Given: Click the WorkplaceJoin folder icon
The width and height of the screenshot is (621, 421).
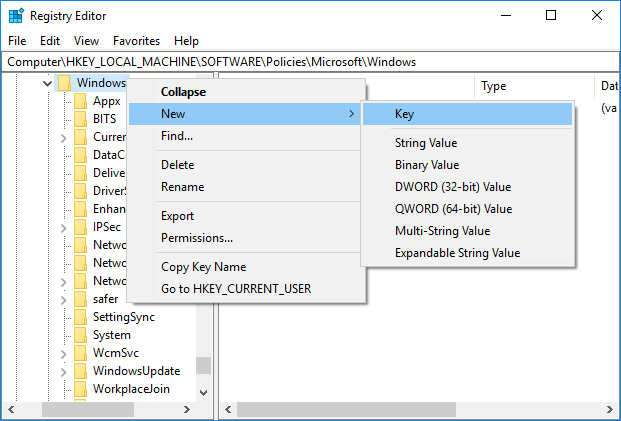Looking at the screenshot, I should tap(81, 389).
